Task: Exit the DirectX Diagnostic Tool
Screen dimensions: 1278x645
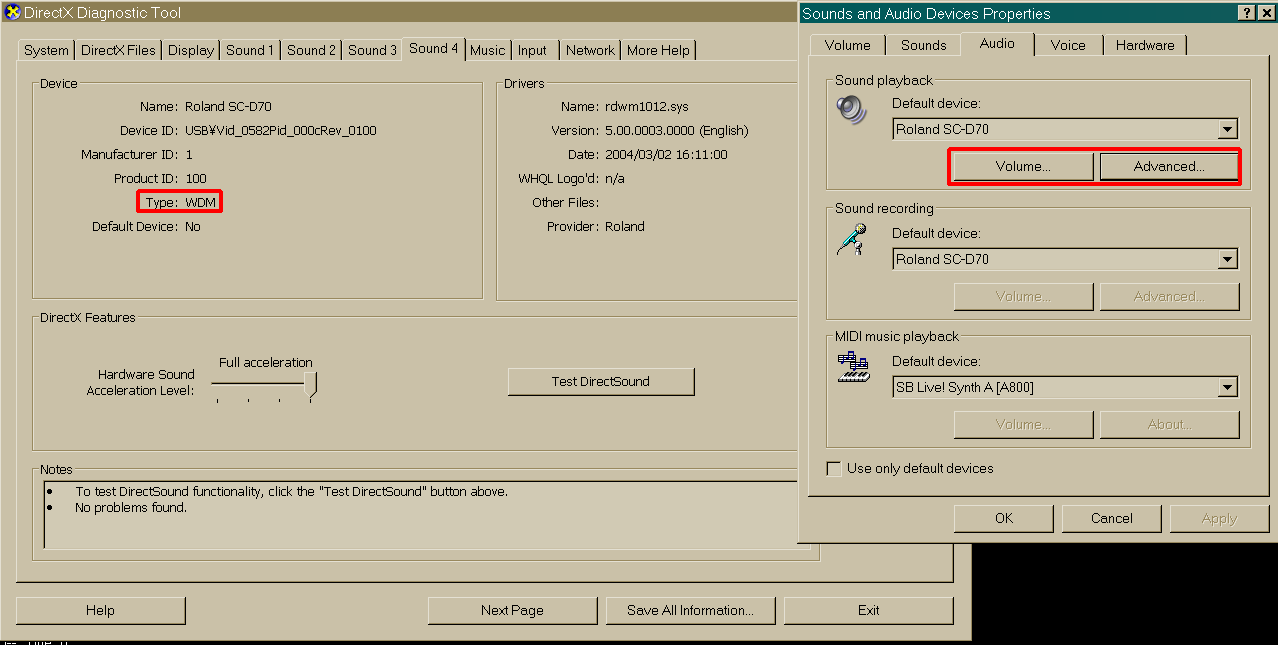Action: point(869,610)
